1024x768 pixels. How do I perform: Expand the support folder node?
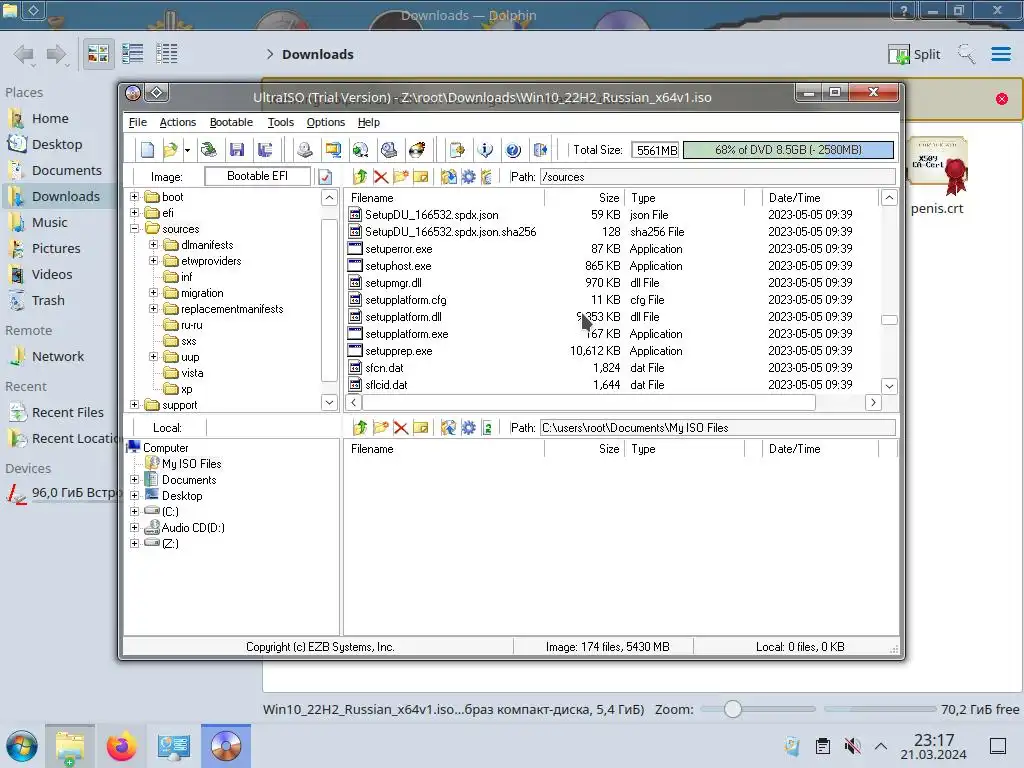point(135,405)
